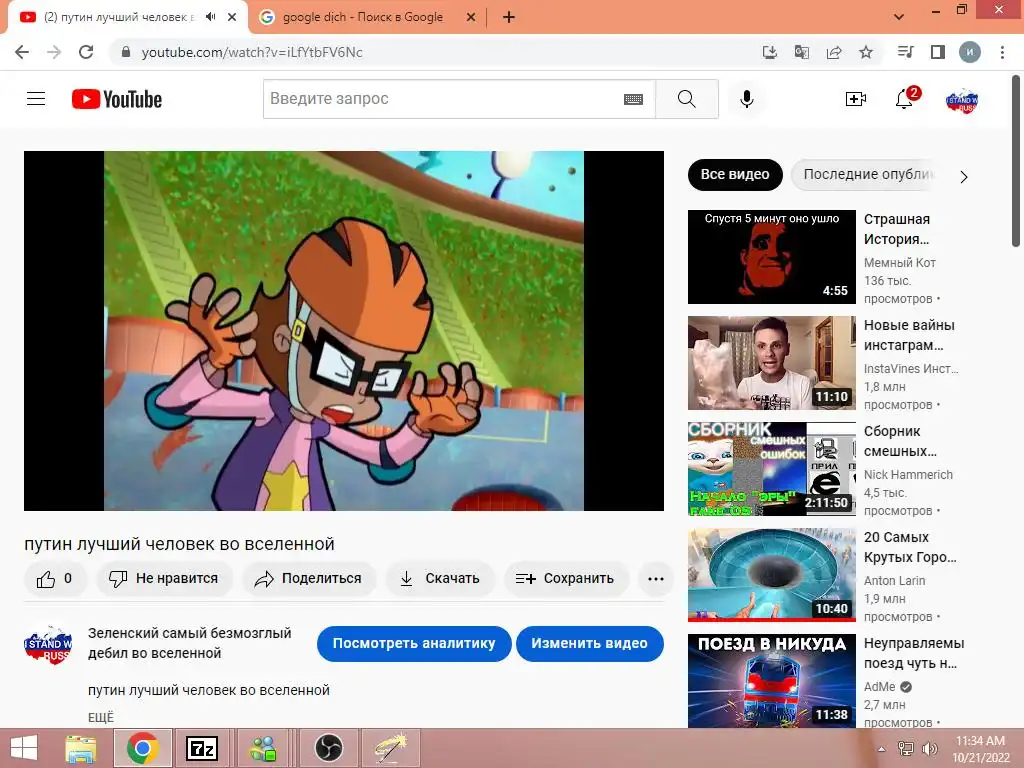Open Мемный Кот channel name

[900, 263]
